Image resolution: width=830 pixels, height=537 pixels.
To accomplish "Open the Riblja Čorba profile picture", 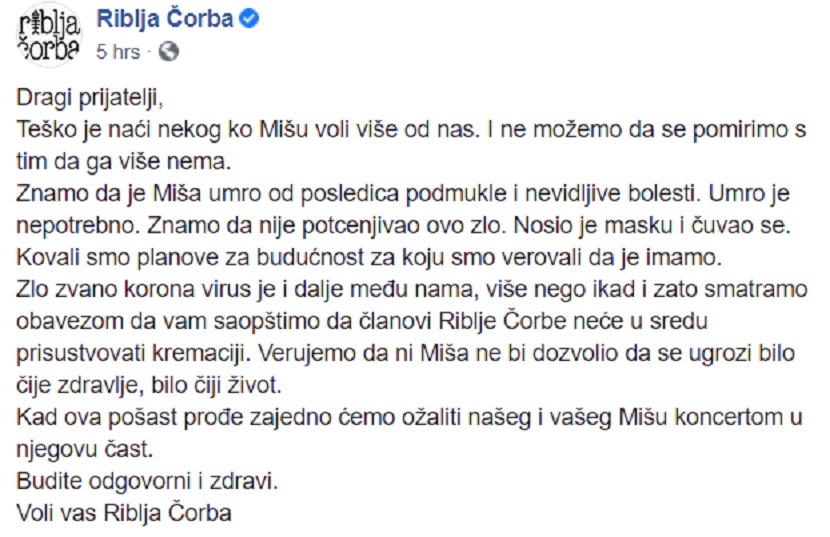I will (49, 35).
